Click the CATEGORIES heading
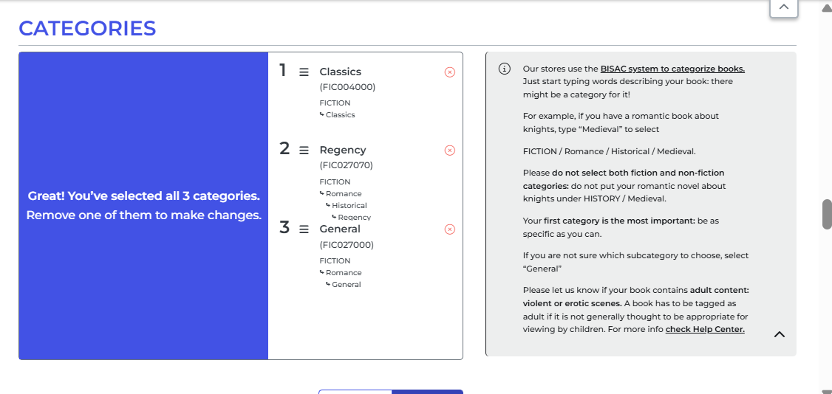 88,28
